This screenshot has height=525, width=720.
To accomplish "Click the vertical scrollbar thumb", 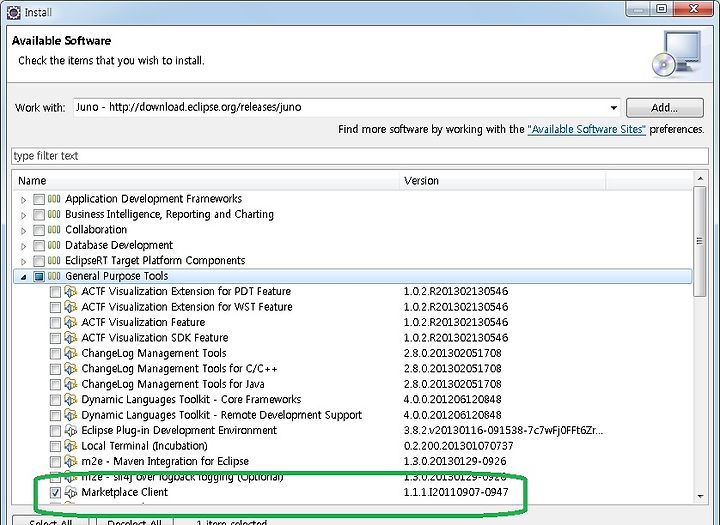I will pyautogui.click(x=700, y=242).
